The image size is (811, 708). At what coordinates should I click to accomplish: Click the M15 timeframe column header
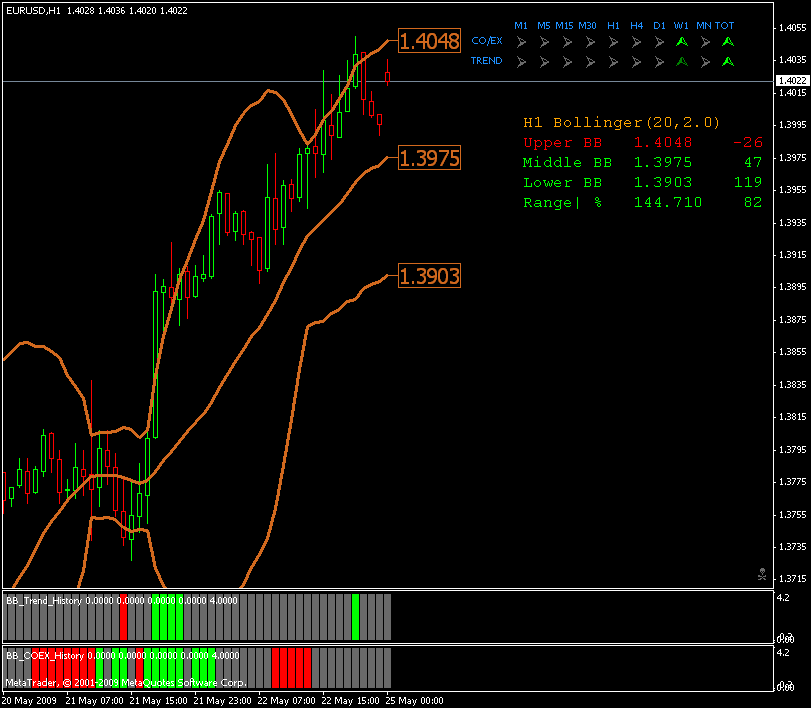coord(564,25)
